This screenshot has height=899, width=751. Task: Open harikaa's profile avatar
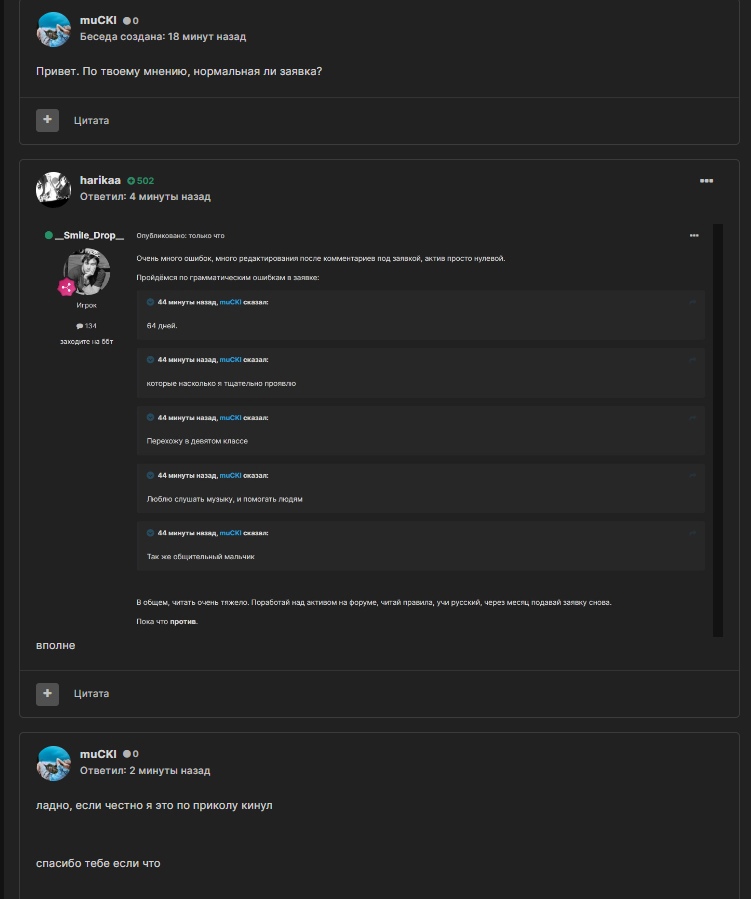pos(54,189)
